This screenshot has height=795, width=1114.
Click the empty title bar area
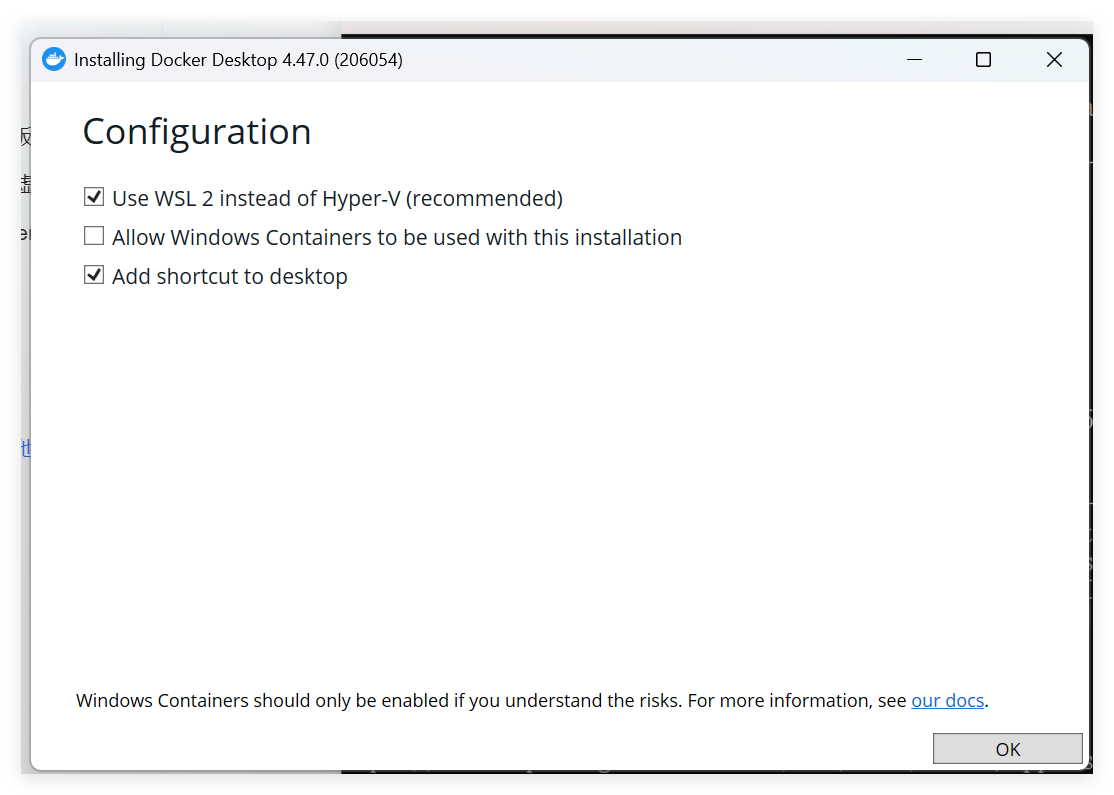[650, 60]
